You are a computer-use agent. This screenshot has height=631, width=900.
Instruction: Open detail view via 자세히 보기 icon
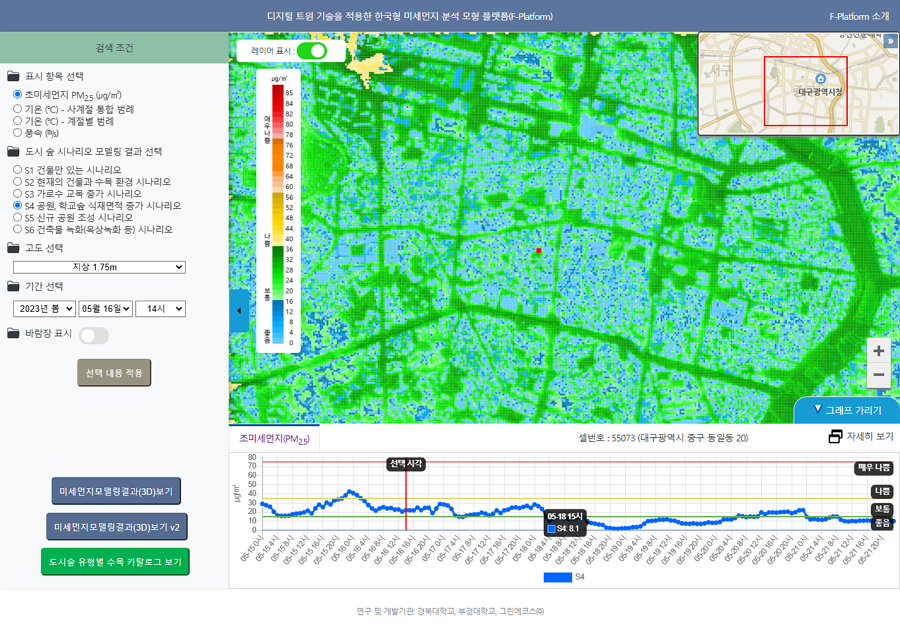pos(835,437)
